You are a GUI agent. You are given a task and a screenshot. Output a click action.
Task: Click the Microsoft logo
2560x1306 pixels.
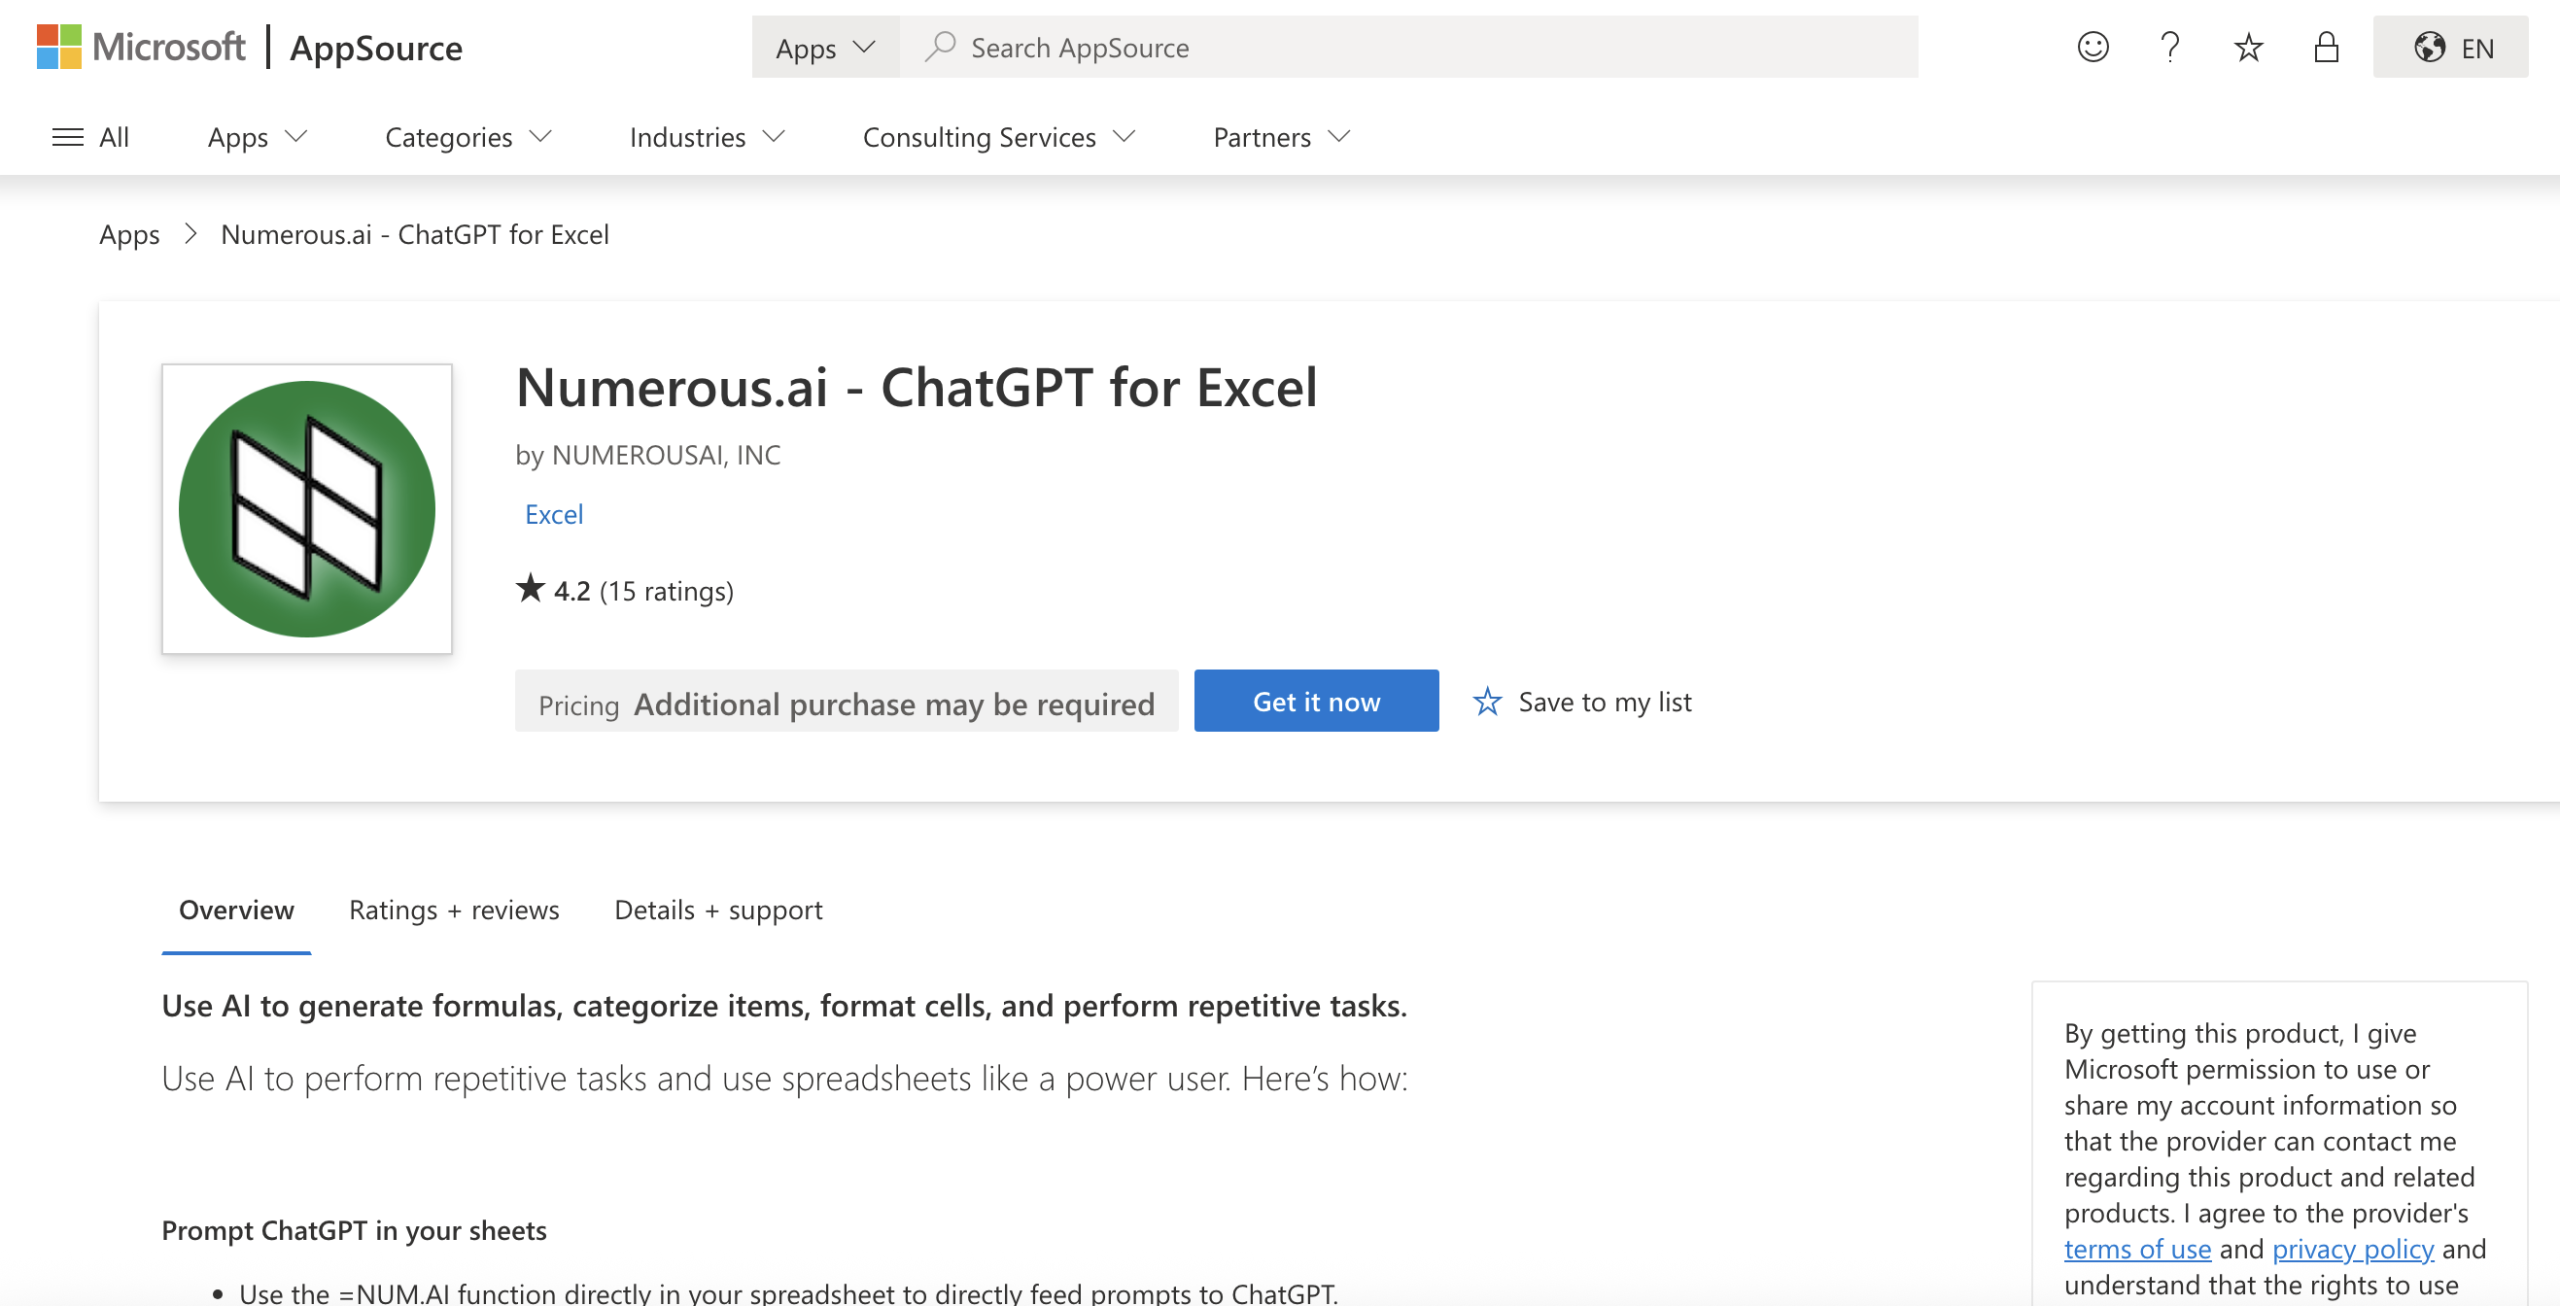(141, 47)
